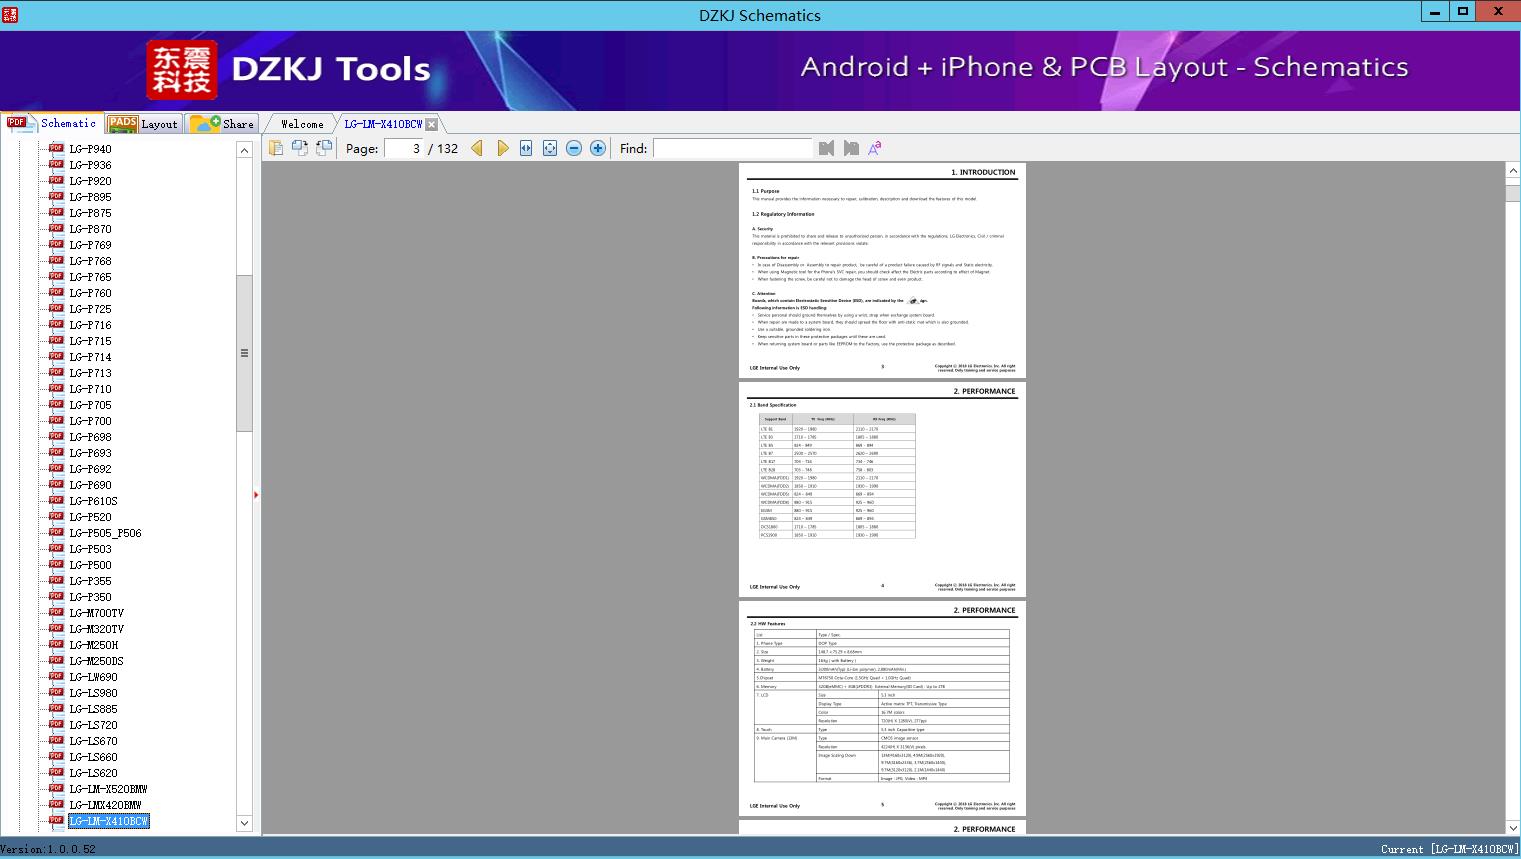
Task: Toggle the match case find icon
Action: click(875, 148)
